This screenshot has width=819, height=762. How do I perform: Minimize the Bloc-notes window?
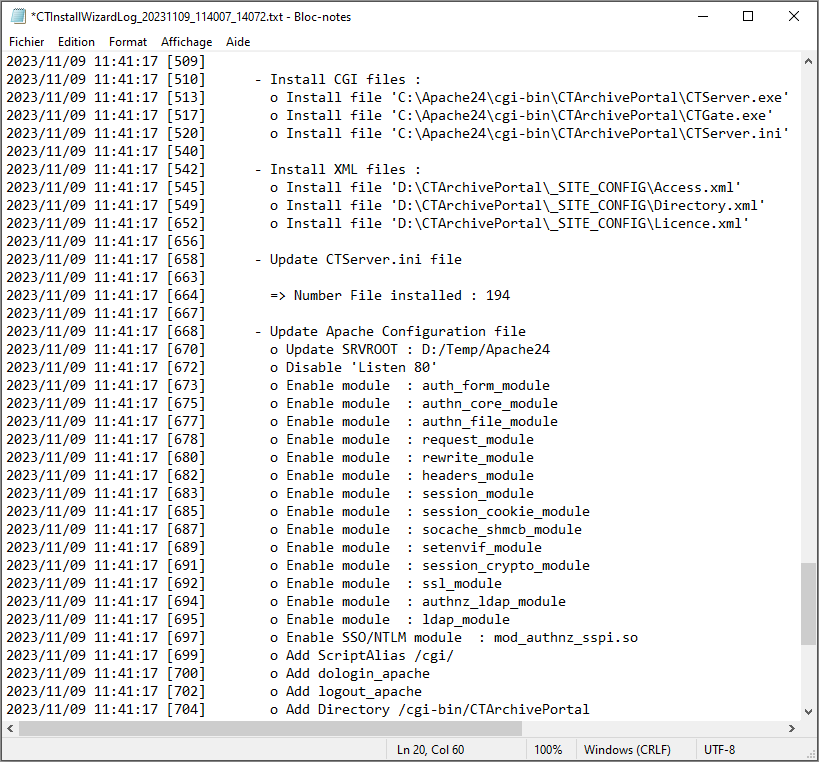coord(703,17)
